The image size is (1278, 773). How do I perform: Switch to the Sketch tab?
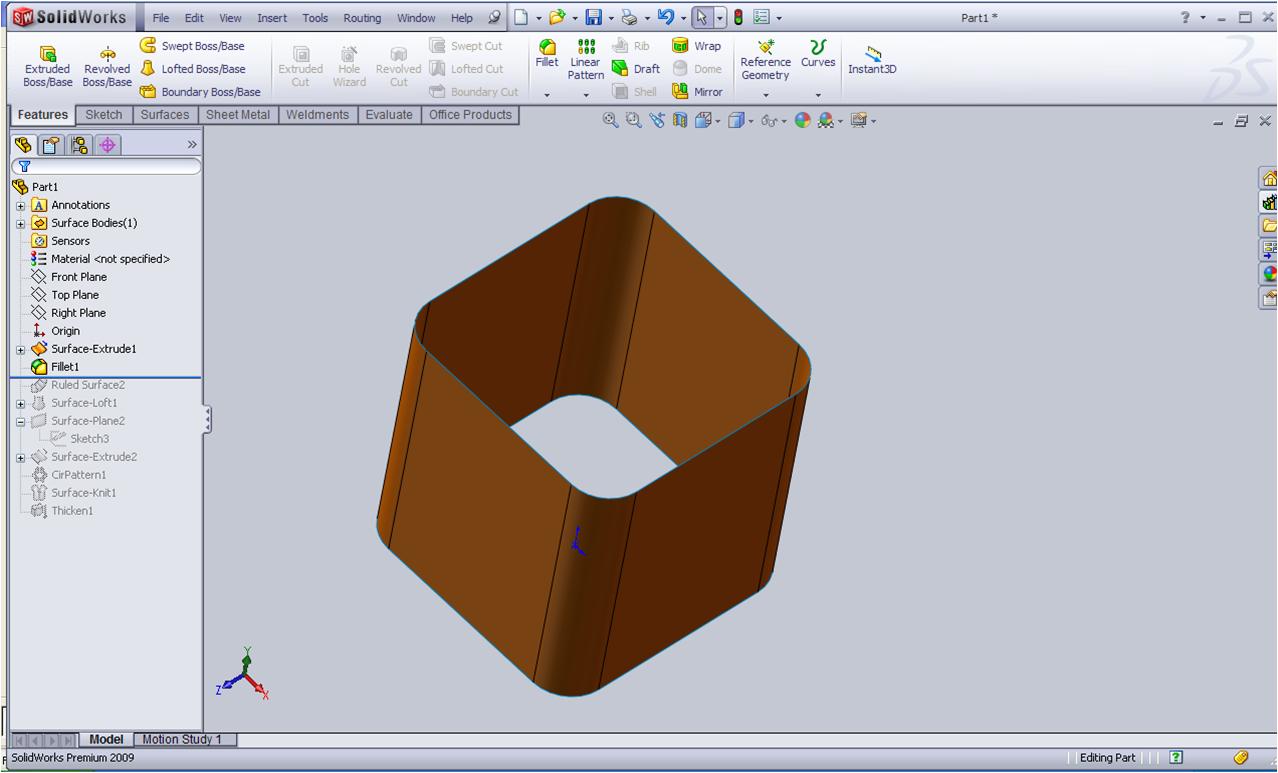pos(104,115)
